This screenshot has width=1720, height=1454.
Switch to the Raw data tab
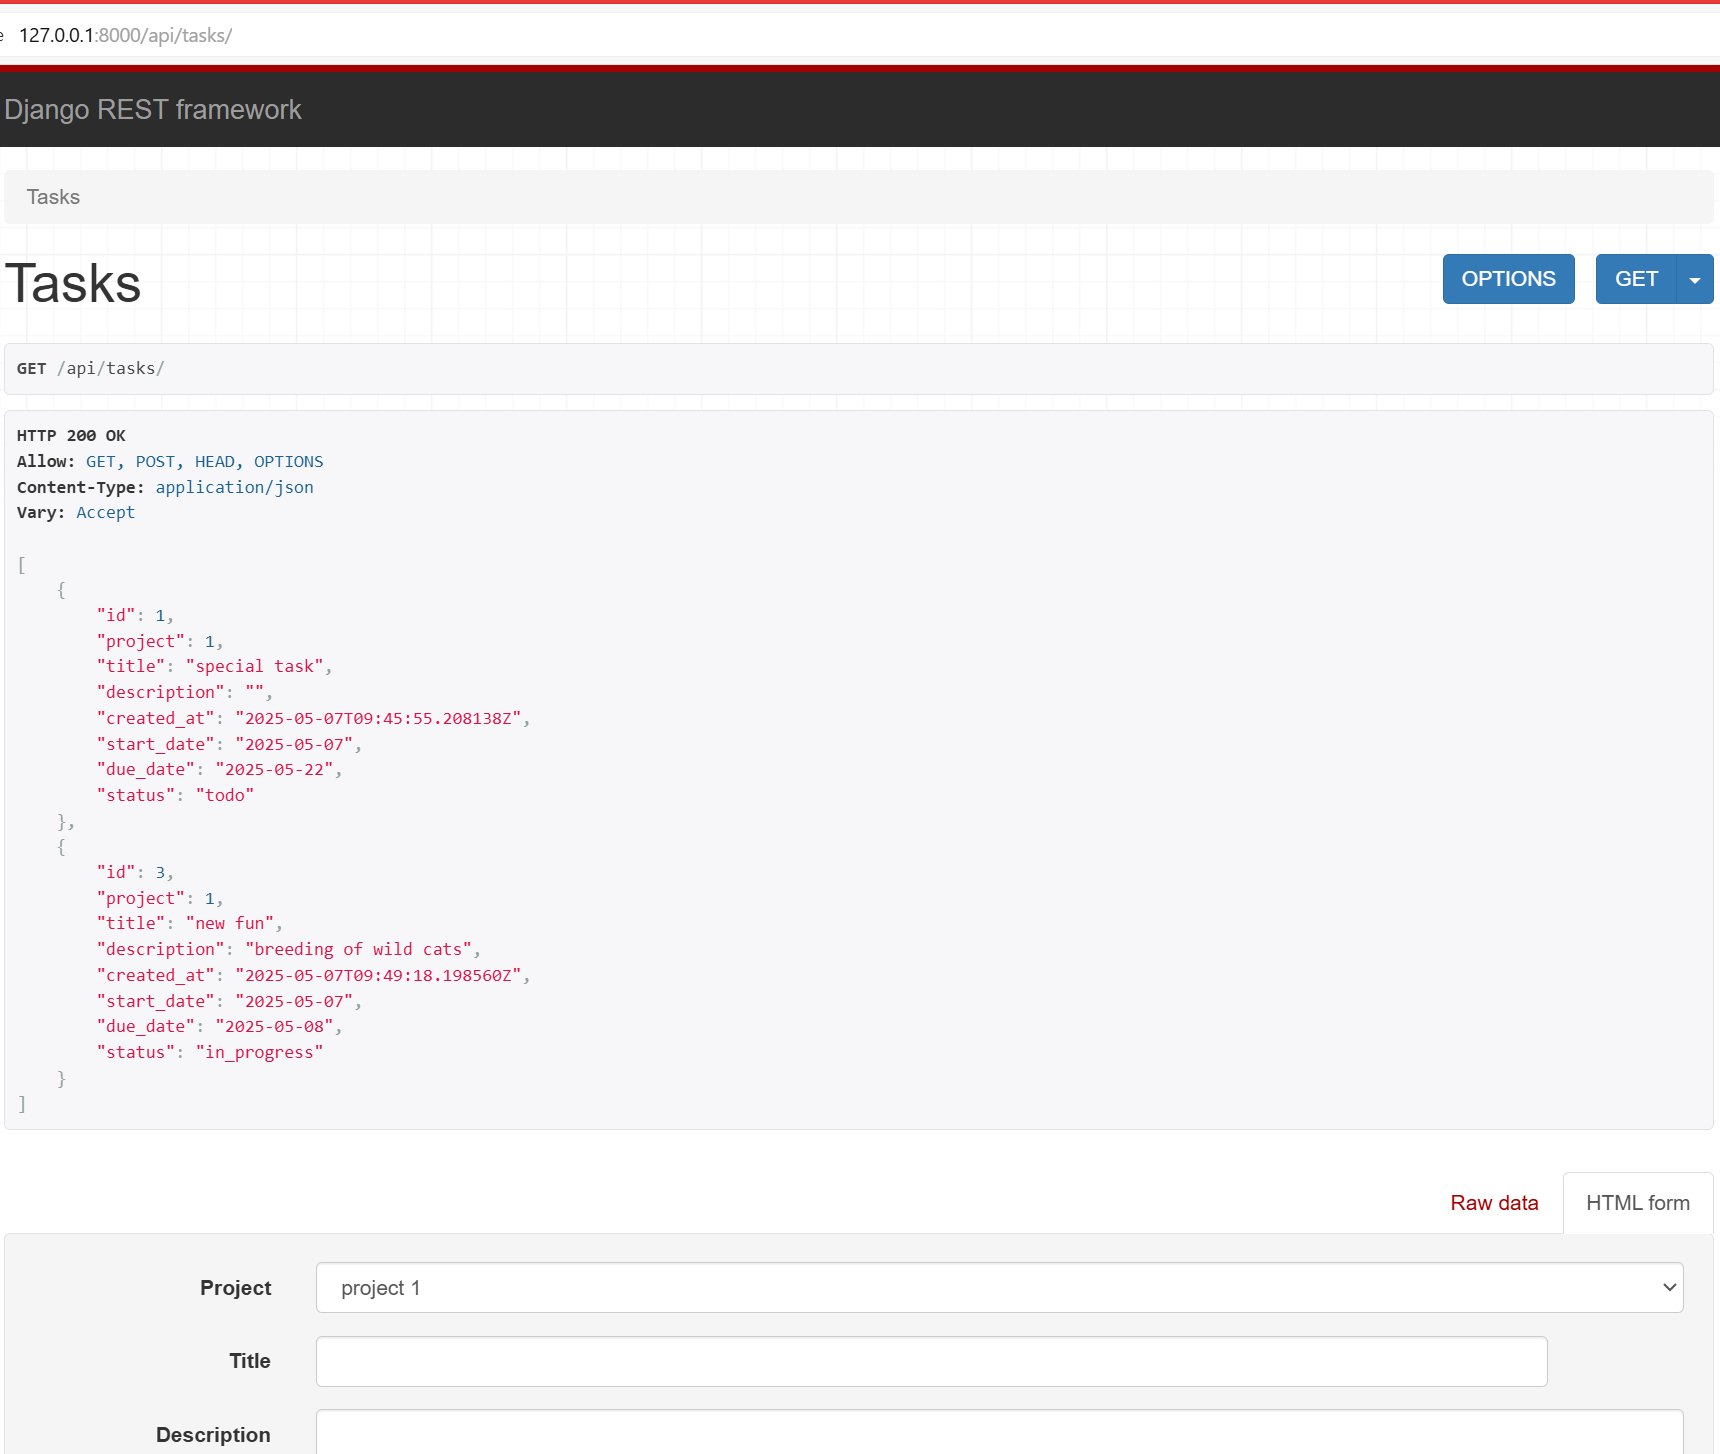coord(1494,1203)
